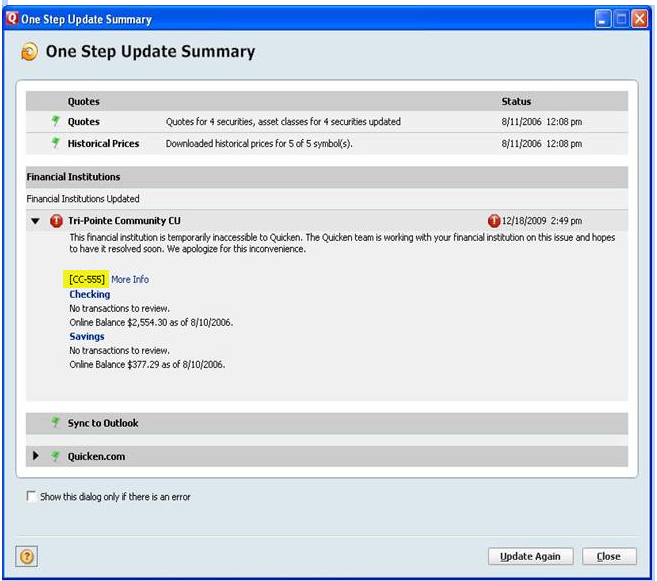
Task: Click the Historical Prices row label
Action: 103,144
